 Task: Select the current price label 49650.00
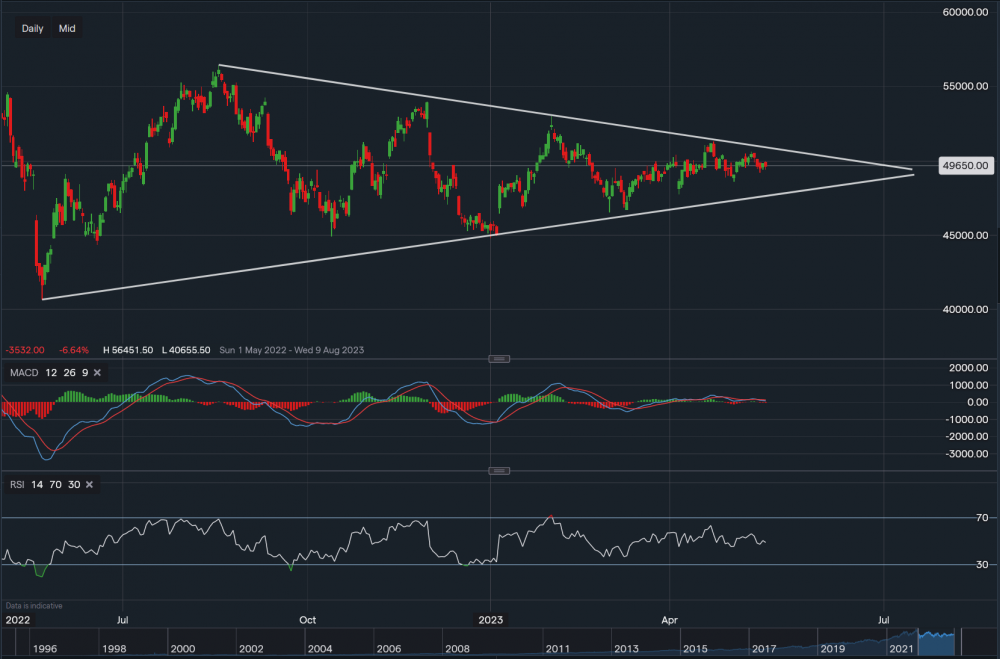click(966, 166)
